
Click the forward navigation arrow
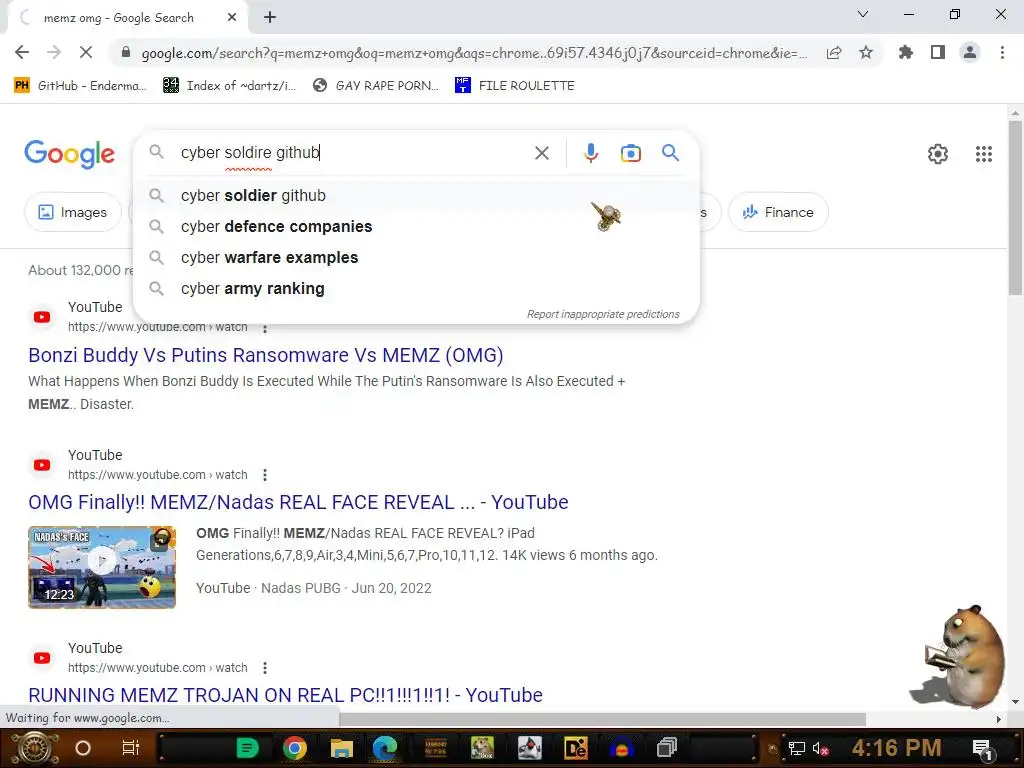coord(54,52)
